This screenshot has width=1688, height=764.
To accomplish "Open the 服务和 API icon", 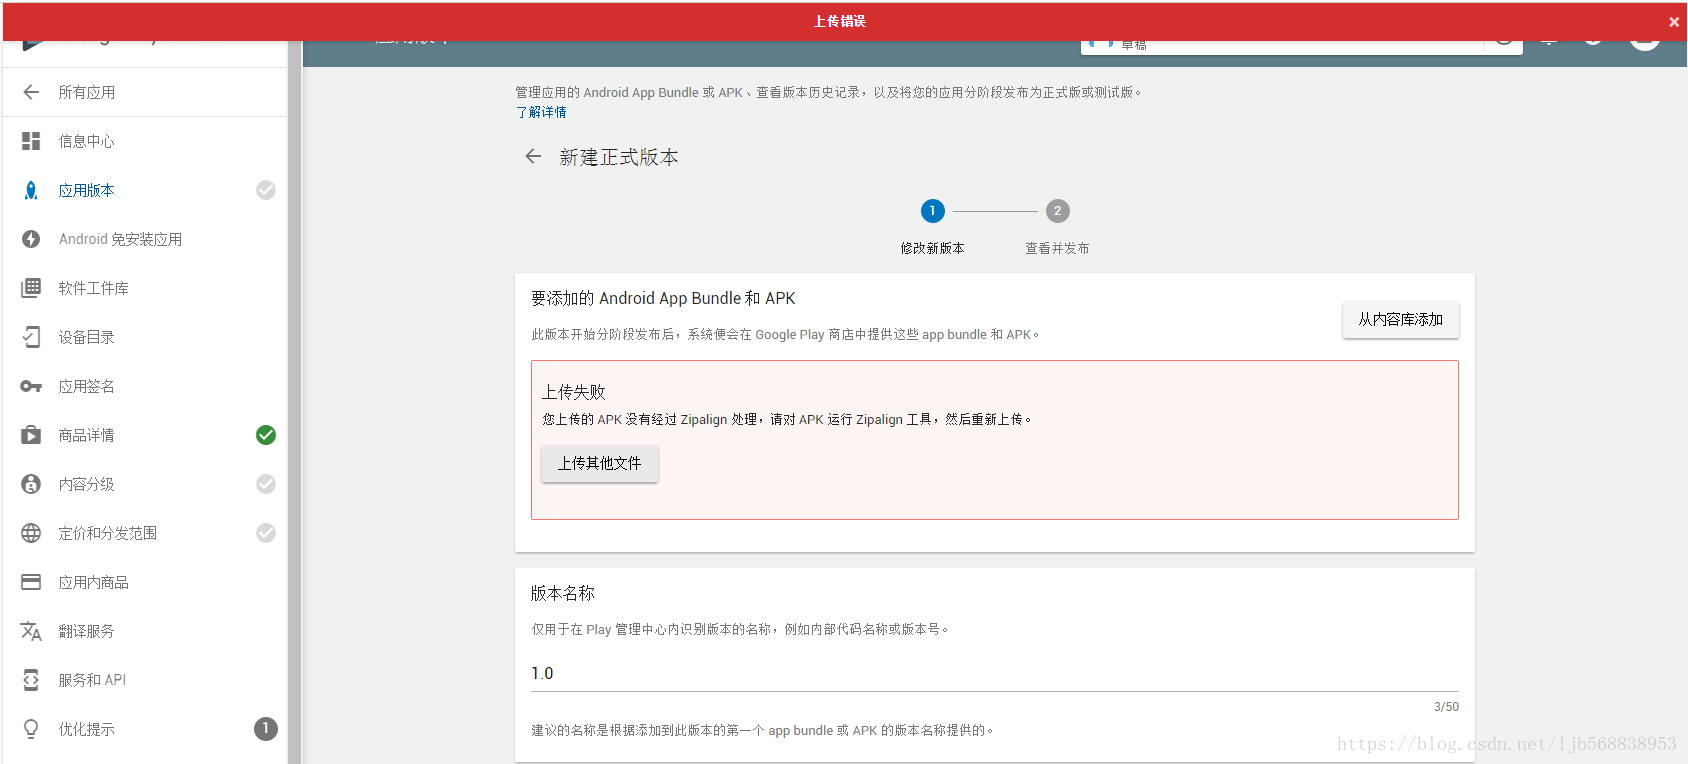I will [31, 680].
